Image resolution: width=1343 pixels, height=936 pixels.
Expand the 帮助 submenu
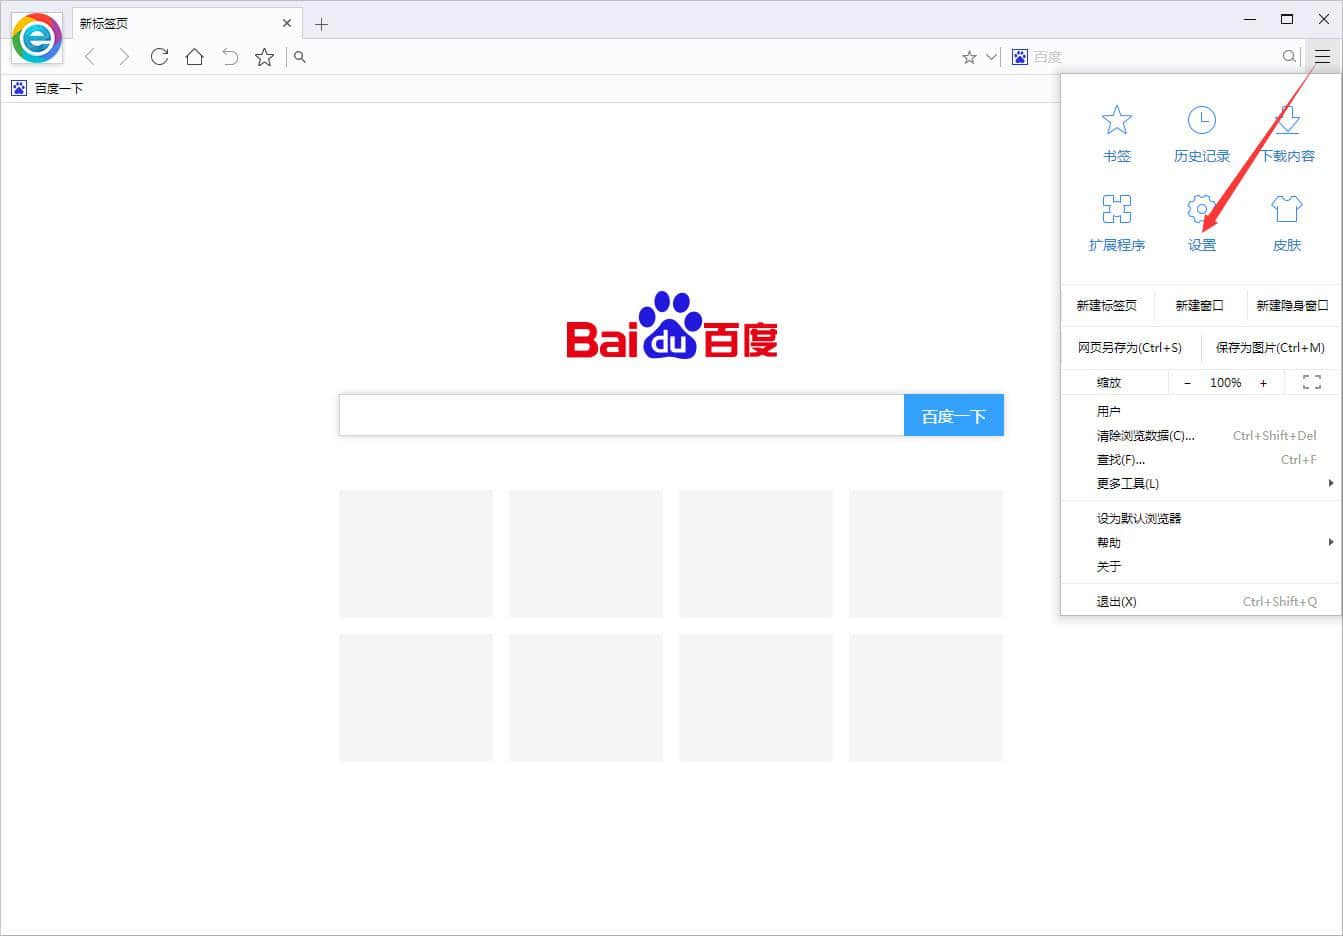[1201, 542]
